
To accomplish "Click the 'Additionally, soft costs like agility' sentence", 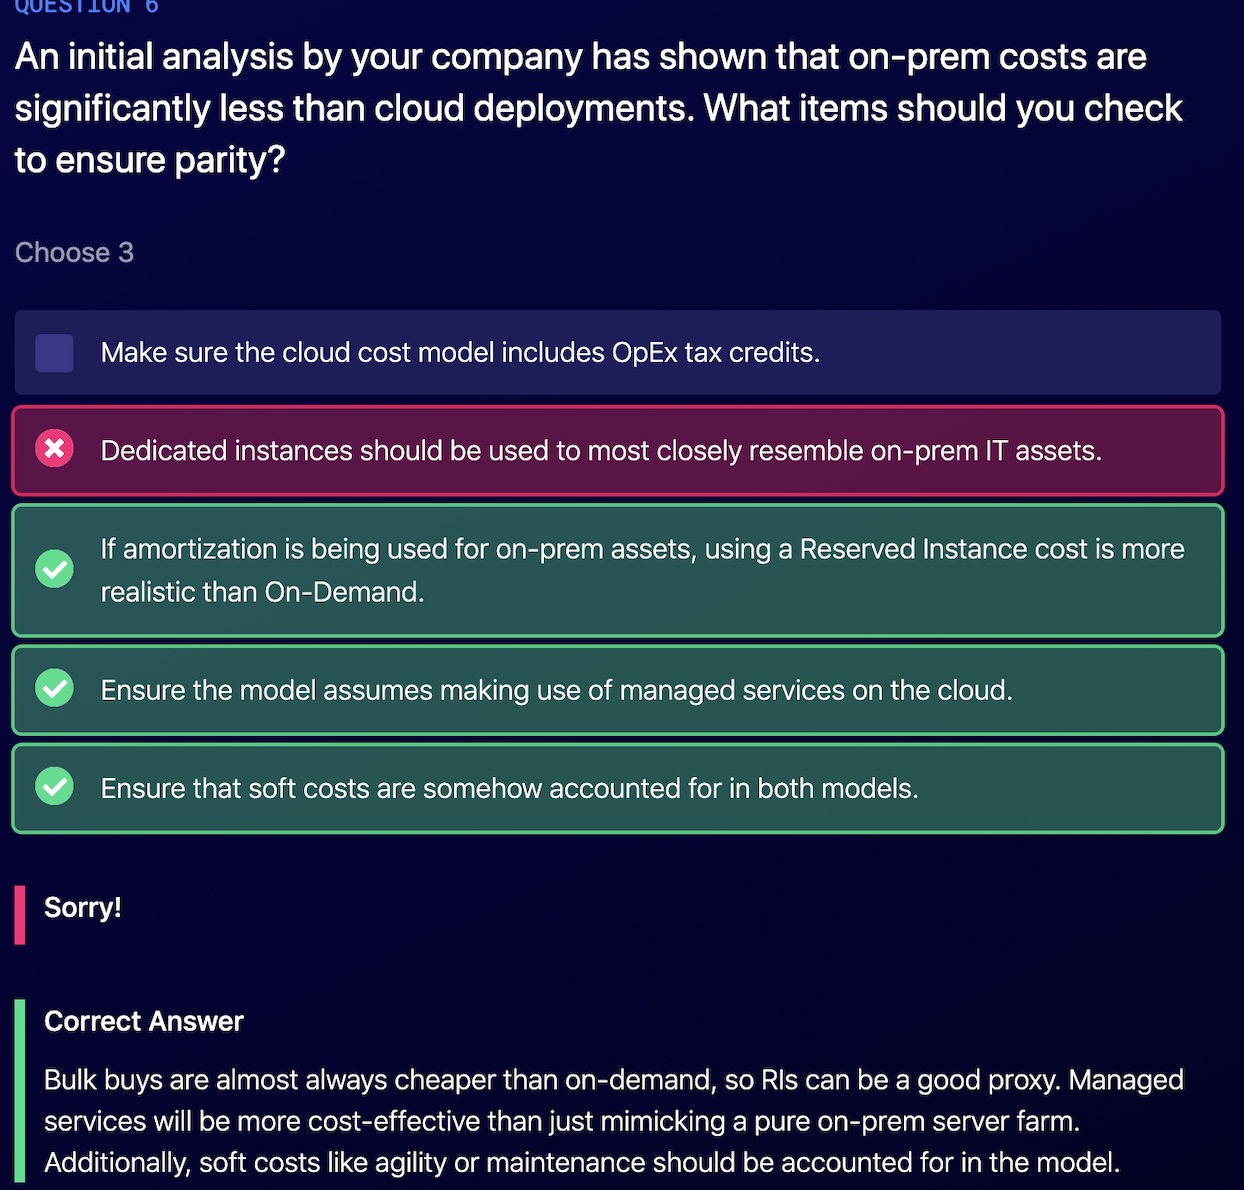I will click(x=581, y=1163).
